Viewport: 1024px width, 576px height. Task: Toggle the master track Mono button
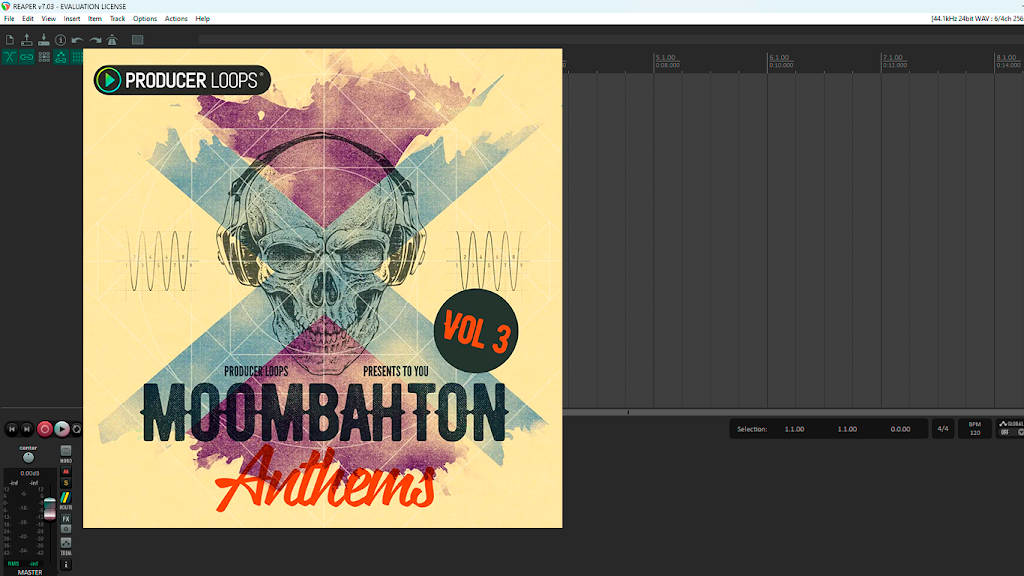[66, 451]
